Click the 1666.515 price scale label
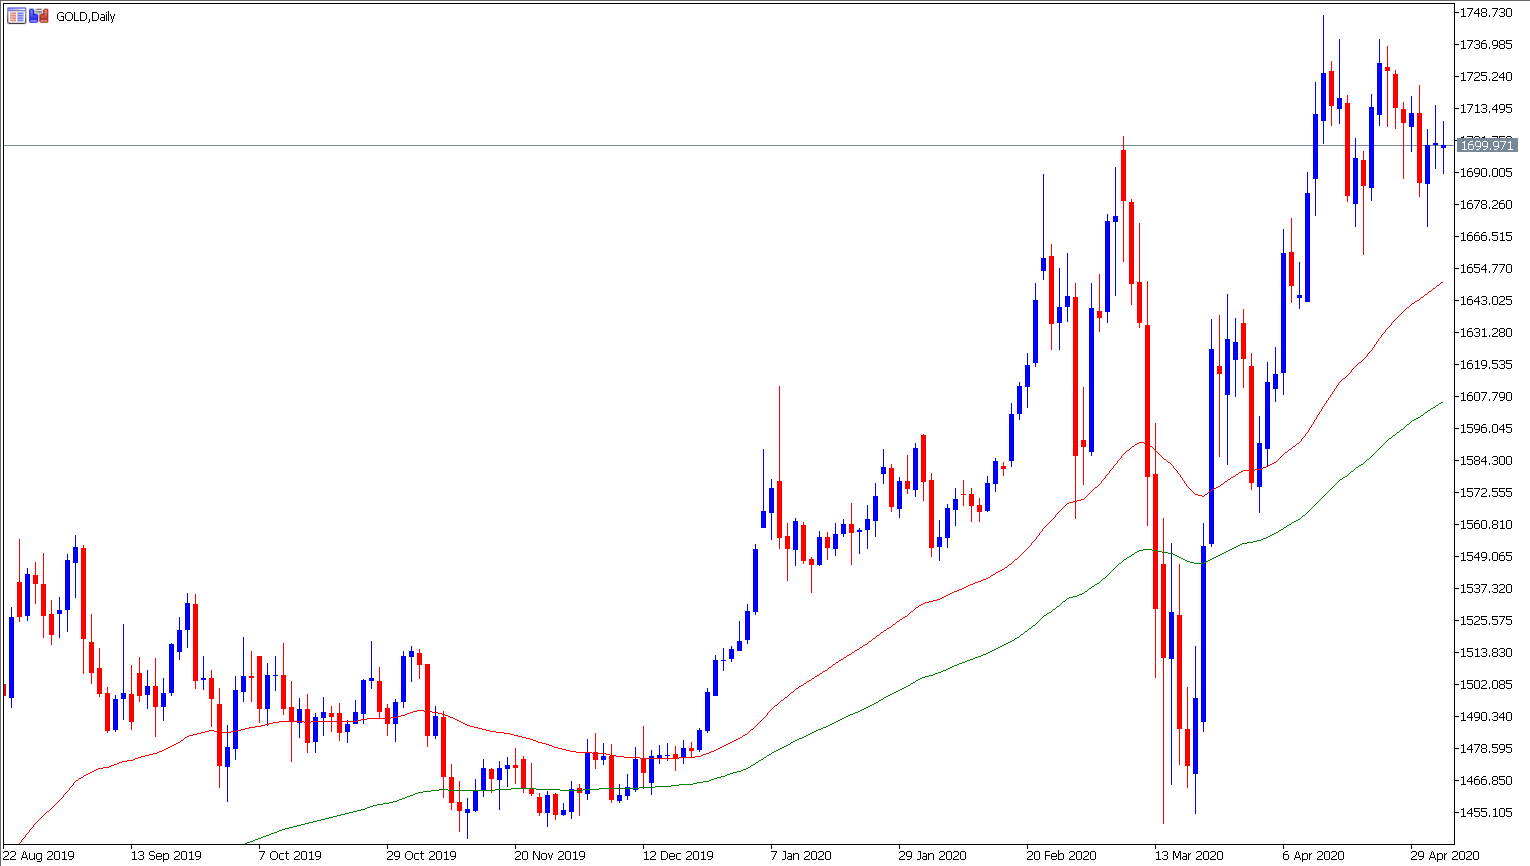 [1486, 237]
